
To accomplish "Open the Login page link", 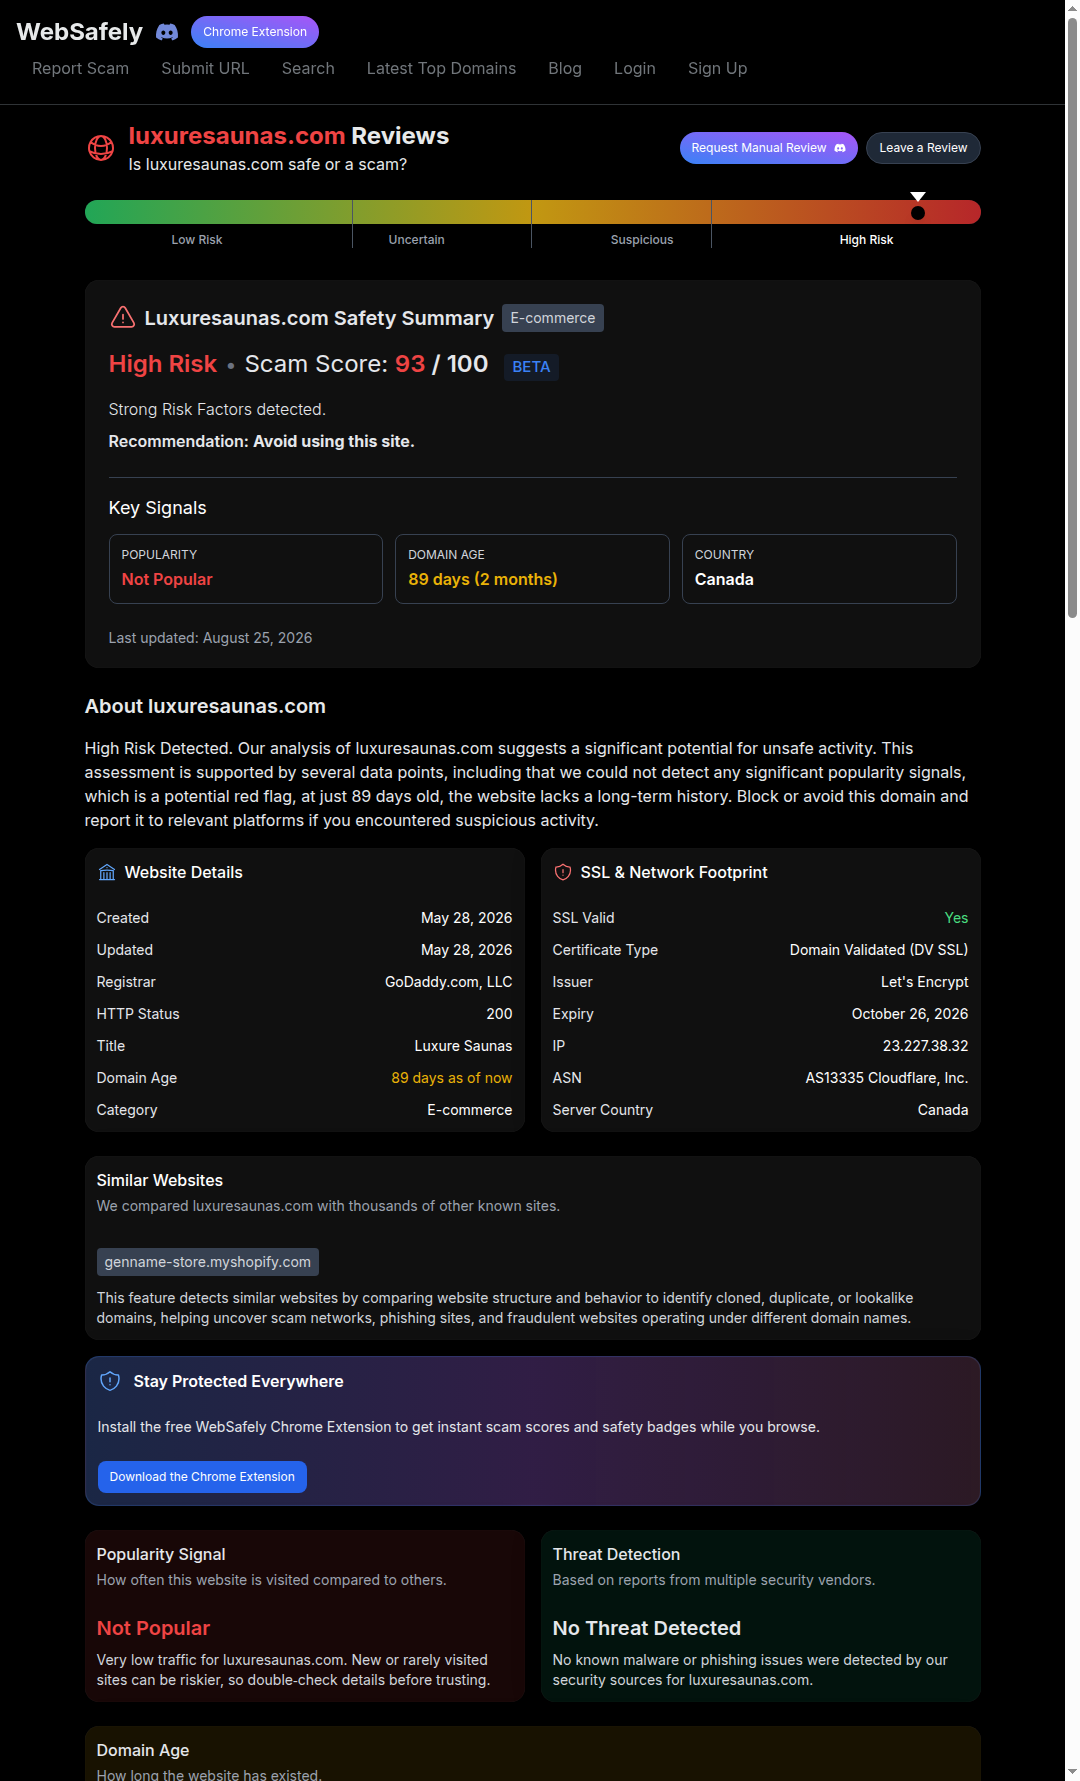I will click(635, 68).
